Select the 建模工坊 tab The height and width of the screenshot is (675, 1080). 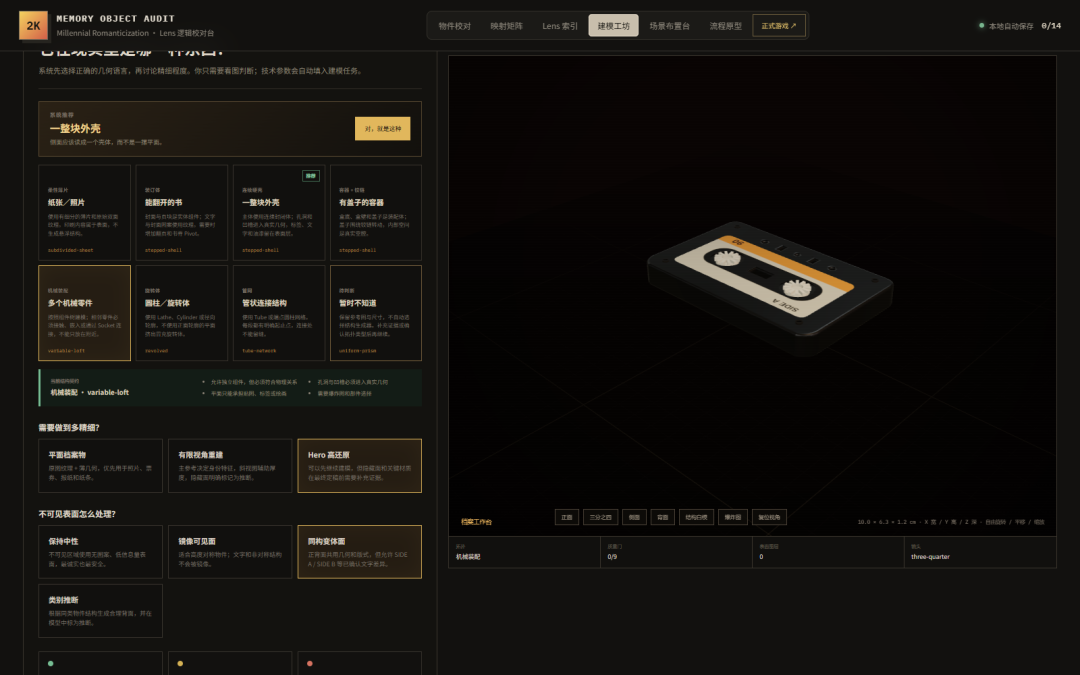614,26
